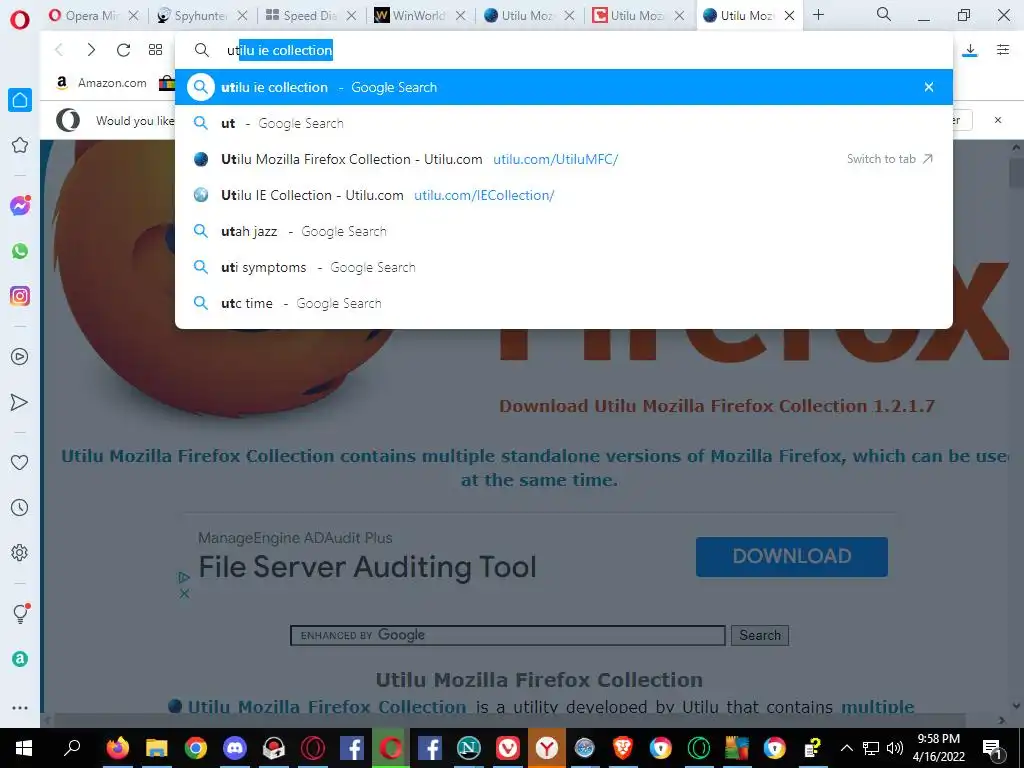Select 'utilu ie collection' Google Search suggestion
The height and width of the screenshot is (768, 1024).
point(564,87)
